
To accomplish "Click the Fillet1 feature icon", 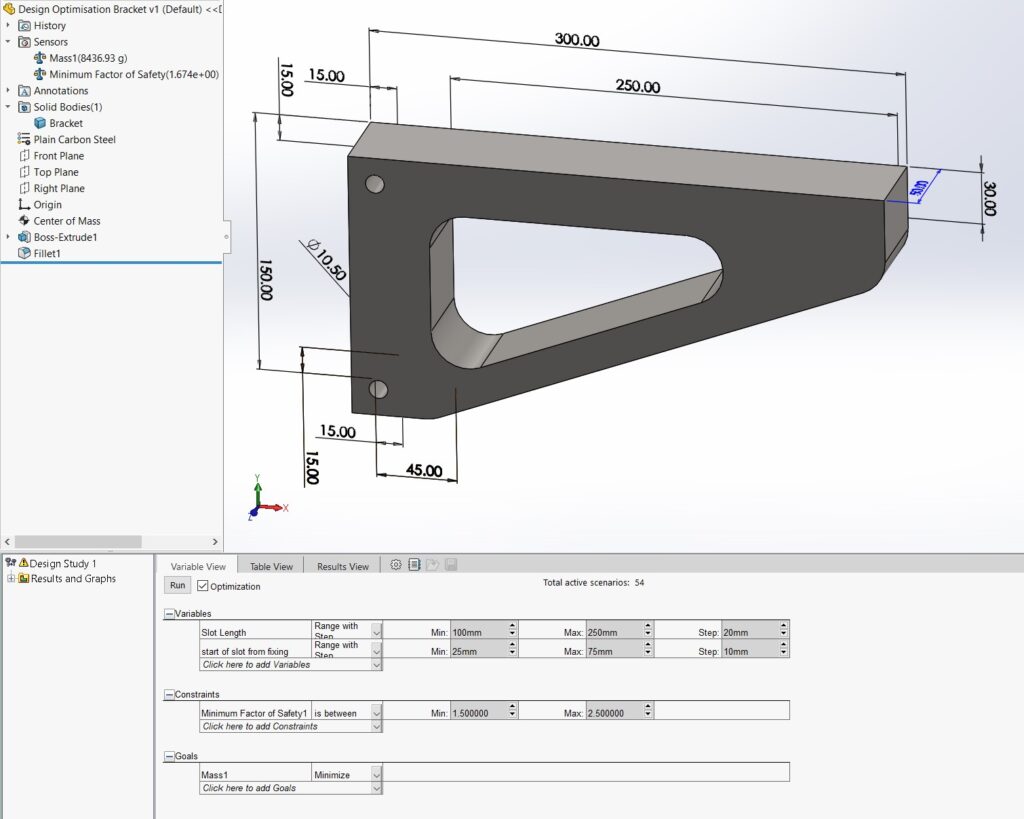I will [x=25, y=254].
